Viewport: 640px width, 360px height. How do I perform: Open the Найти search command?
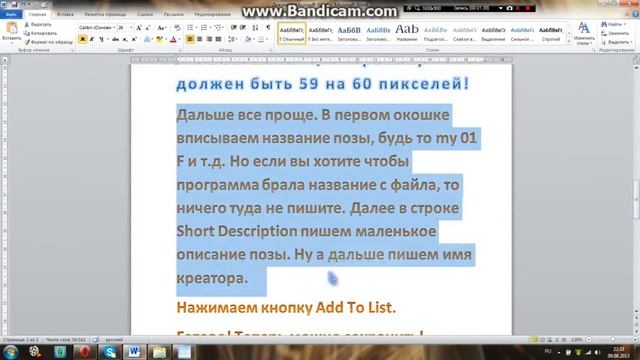coord(613,24)
